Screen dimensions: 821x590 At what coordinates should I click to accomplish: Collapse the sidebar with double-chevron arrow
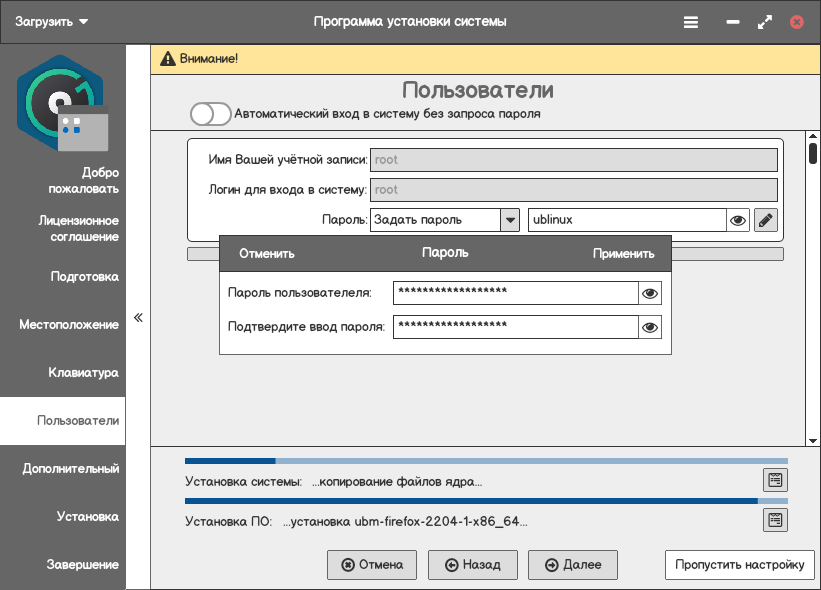tap(138, 318)
